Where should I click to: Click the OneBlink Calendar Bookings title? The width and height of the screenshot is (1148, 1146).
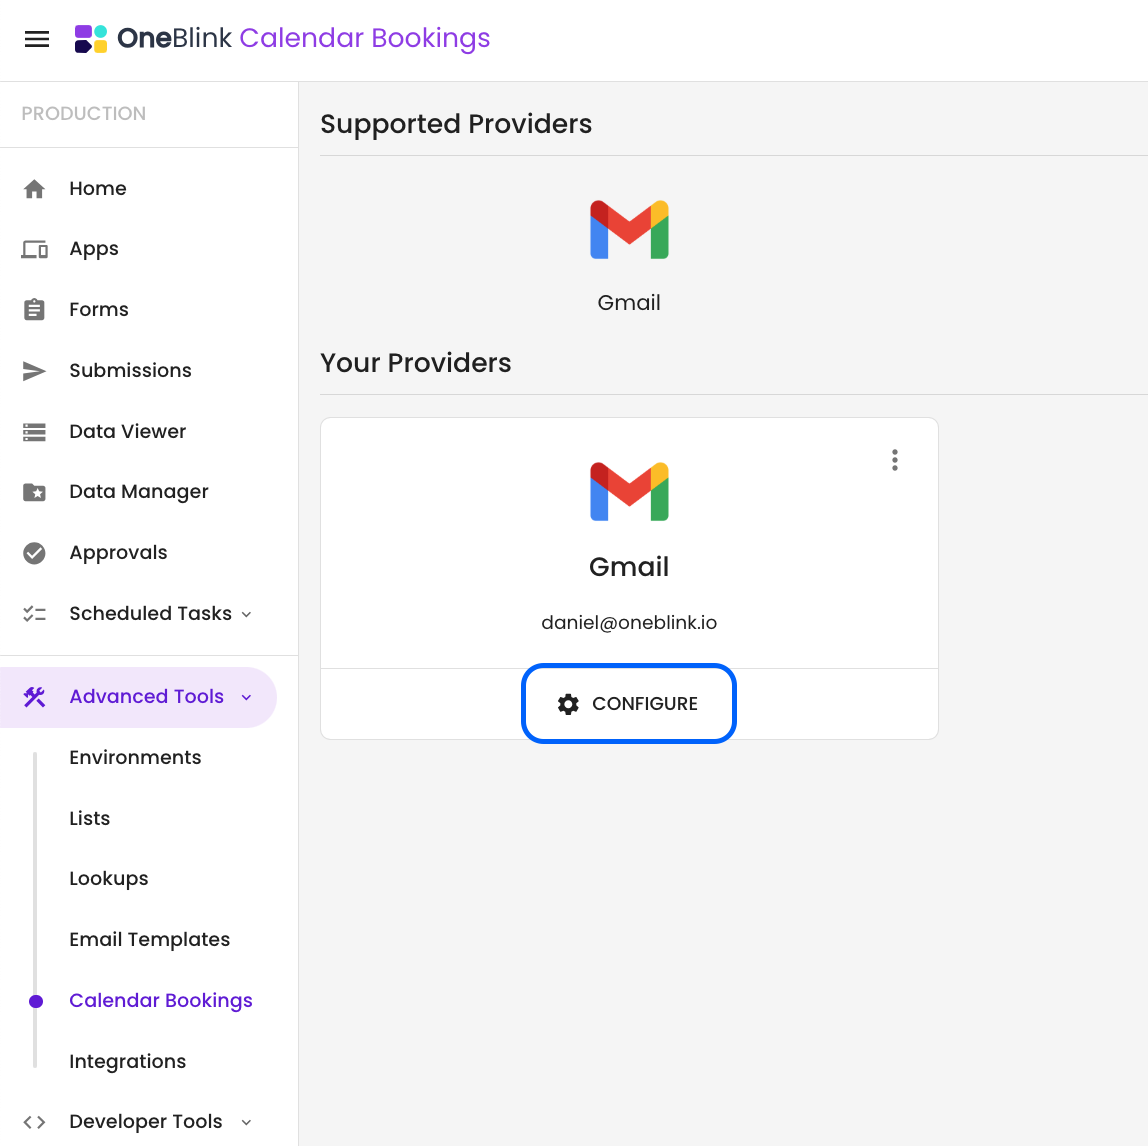pyautogui.click(x=303, y=38)
